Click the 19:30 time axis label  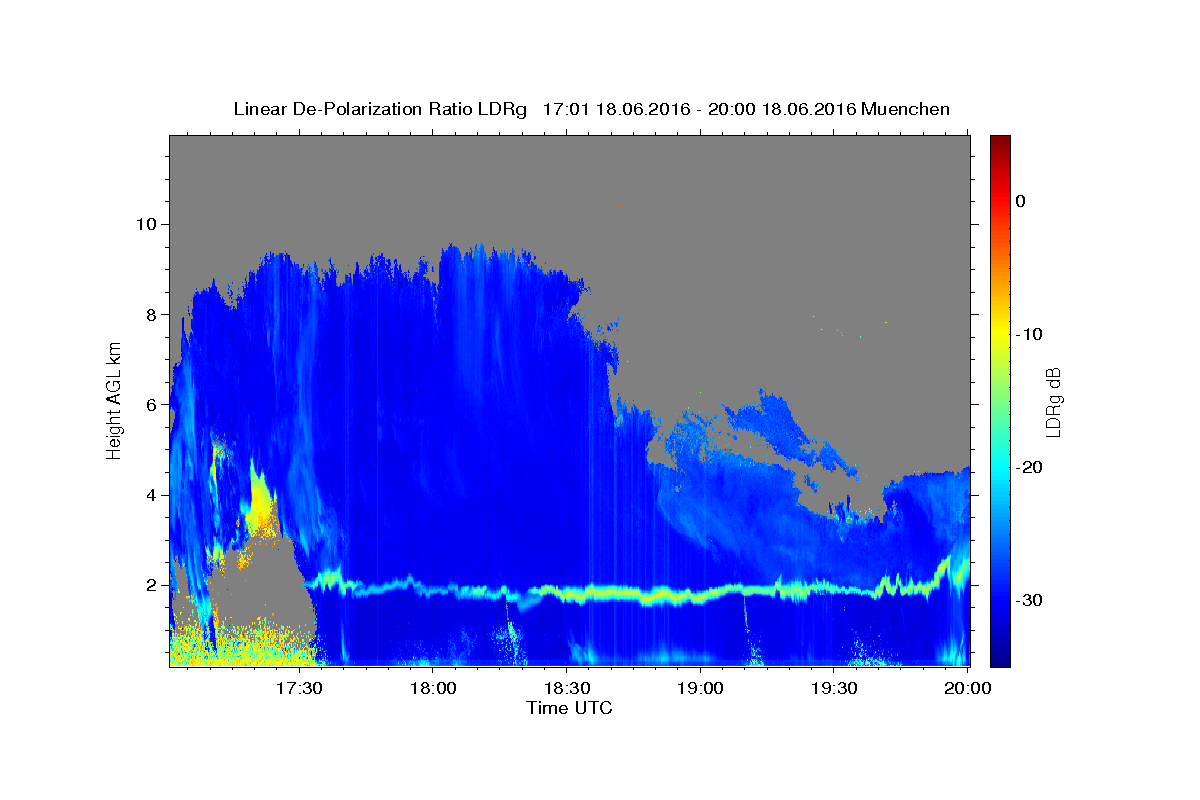[834, 688]
